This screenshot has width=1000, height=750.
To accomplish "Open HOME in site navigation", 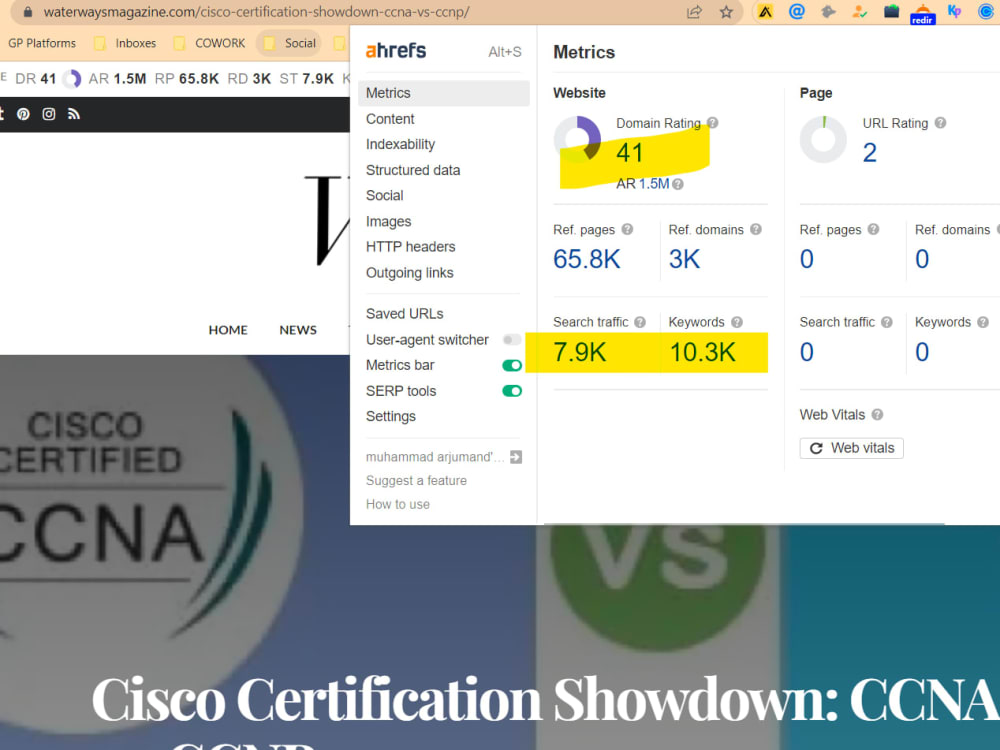I will pos(228,330).
